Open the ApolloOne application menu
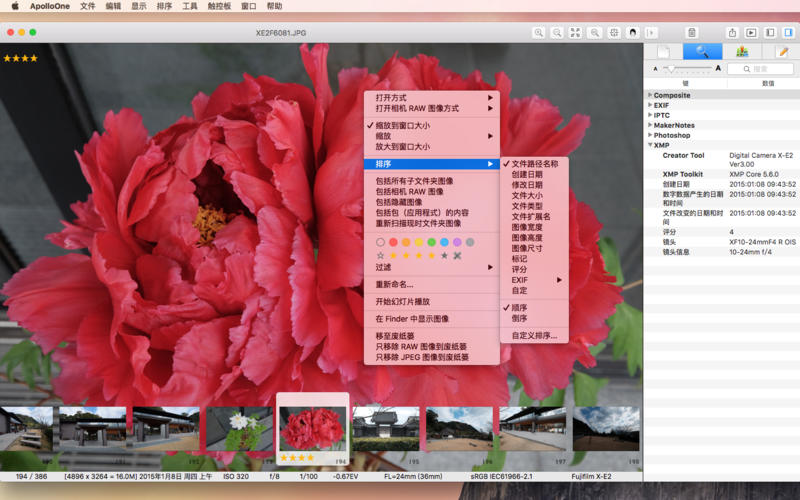Image resolution: width=800 pixels, height=500 pixels. [49, 6]
